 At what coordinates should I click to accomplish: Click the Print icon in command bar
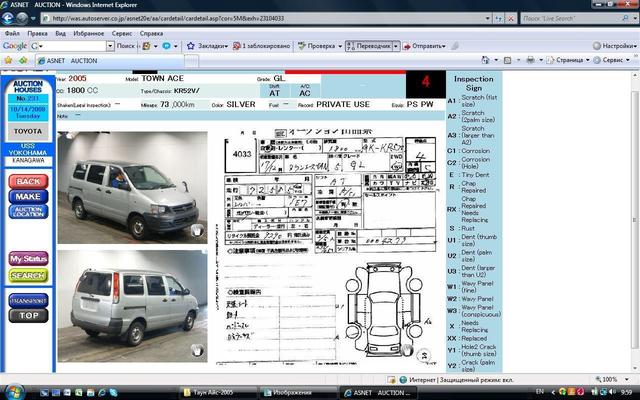(x=530, y=60)
